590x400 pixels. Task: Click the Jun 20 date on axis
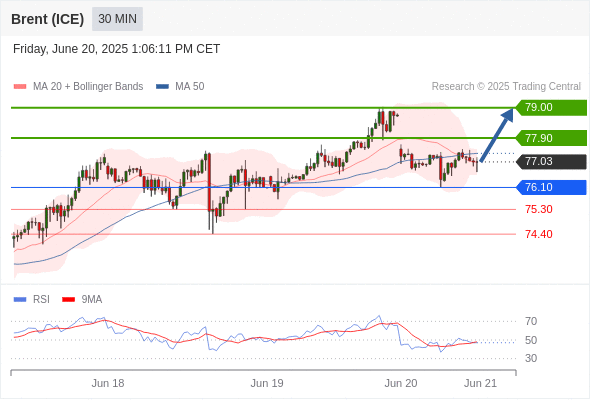click(x=401, y=383)
